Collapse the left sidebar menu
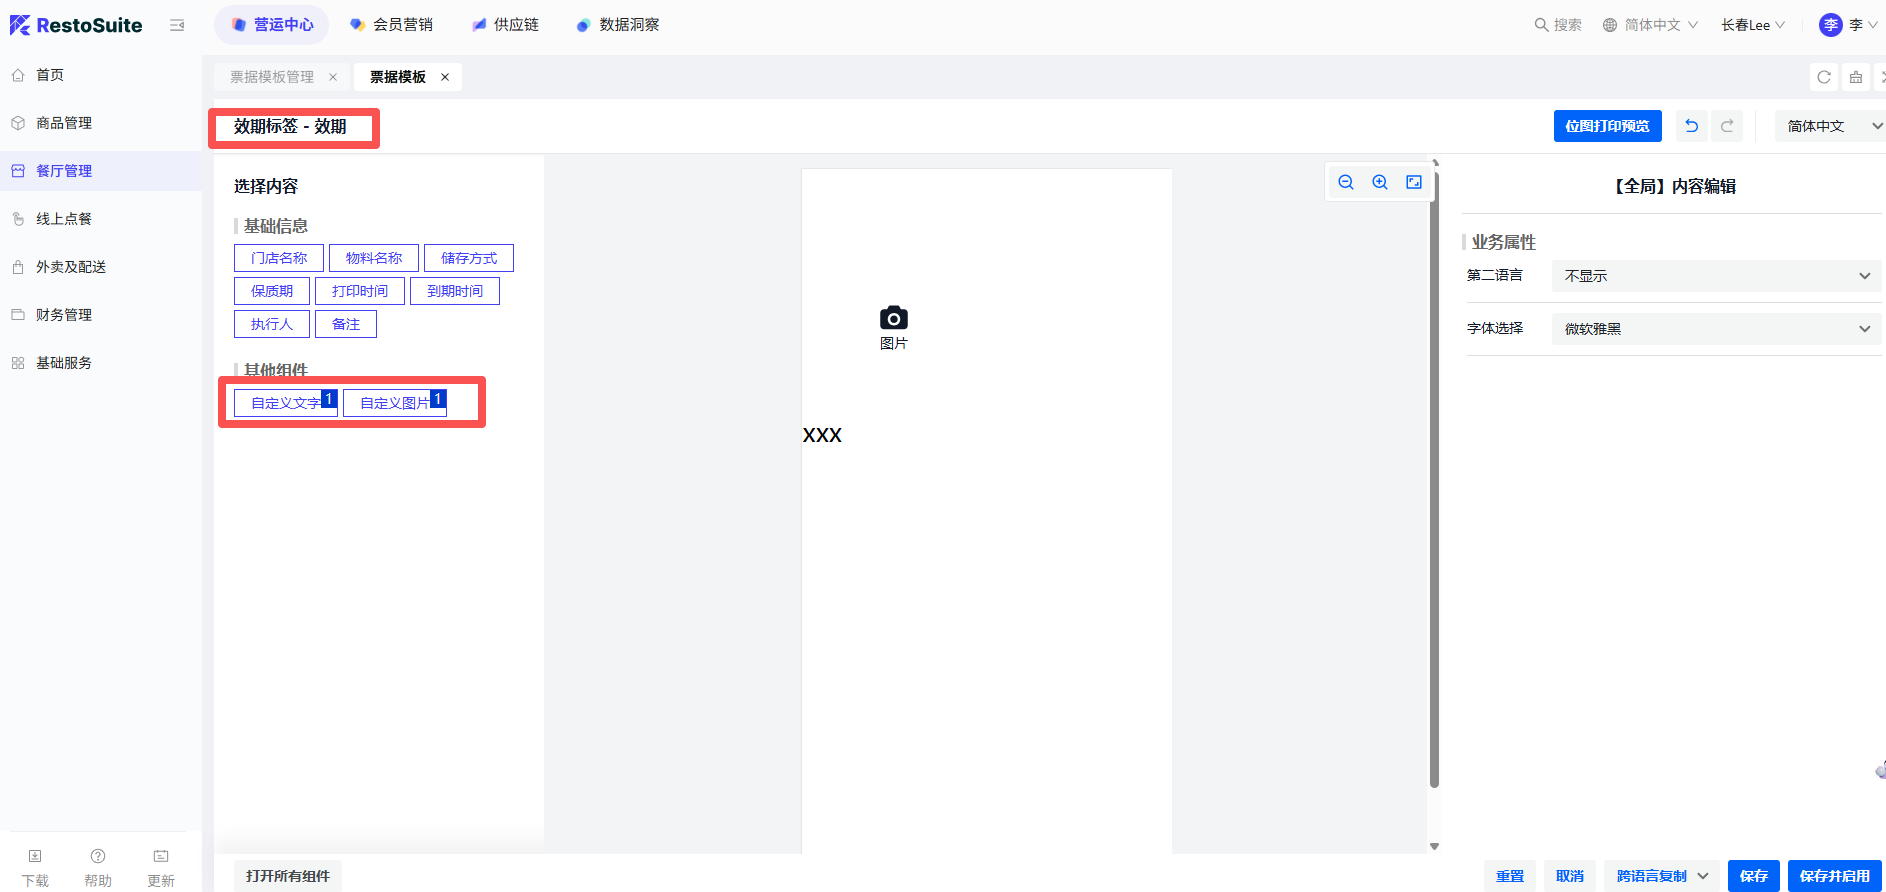Screen dimensions: 1886x892 pyautogui.click(x=177, y=25)
